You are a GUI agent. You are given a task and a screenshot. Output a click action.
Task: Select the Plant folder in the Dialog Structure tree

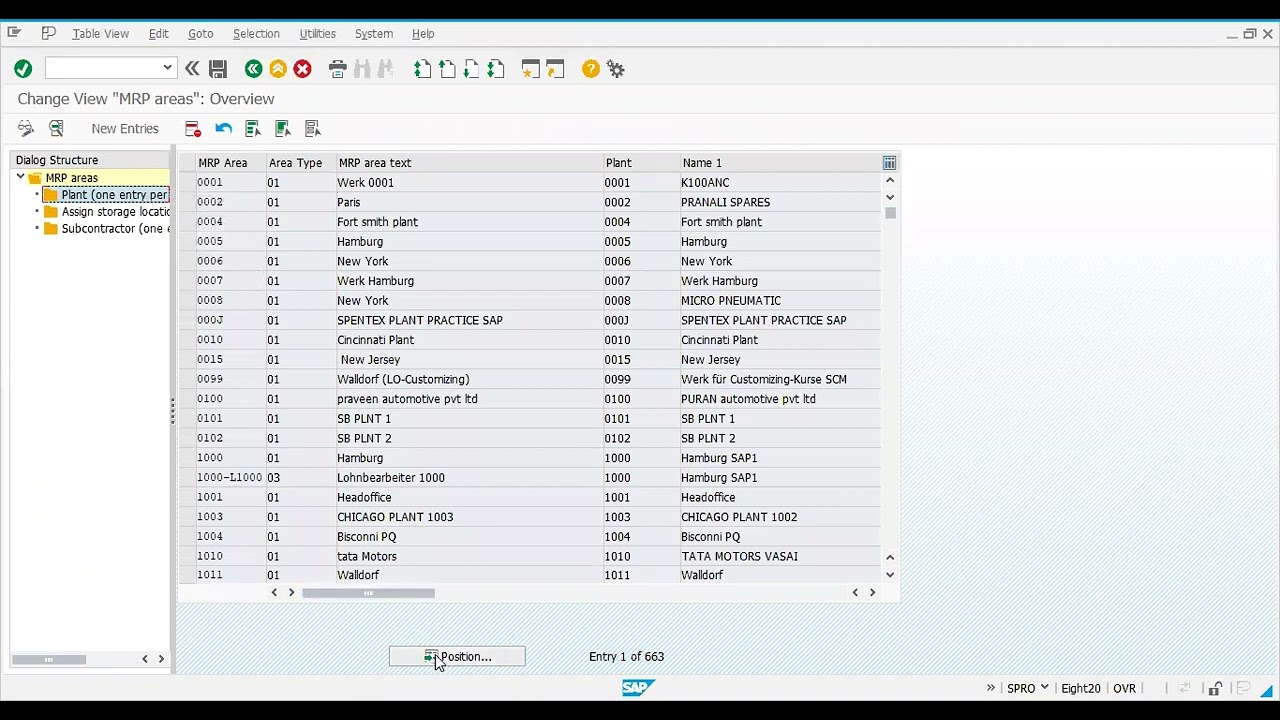pyautogui.click(x=106, y=195)
